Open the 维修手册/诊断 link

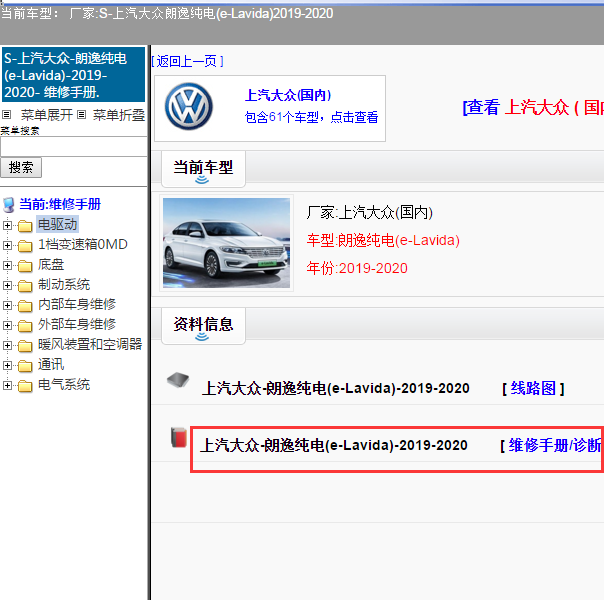pos(555,446)
